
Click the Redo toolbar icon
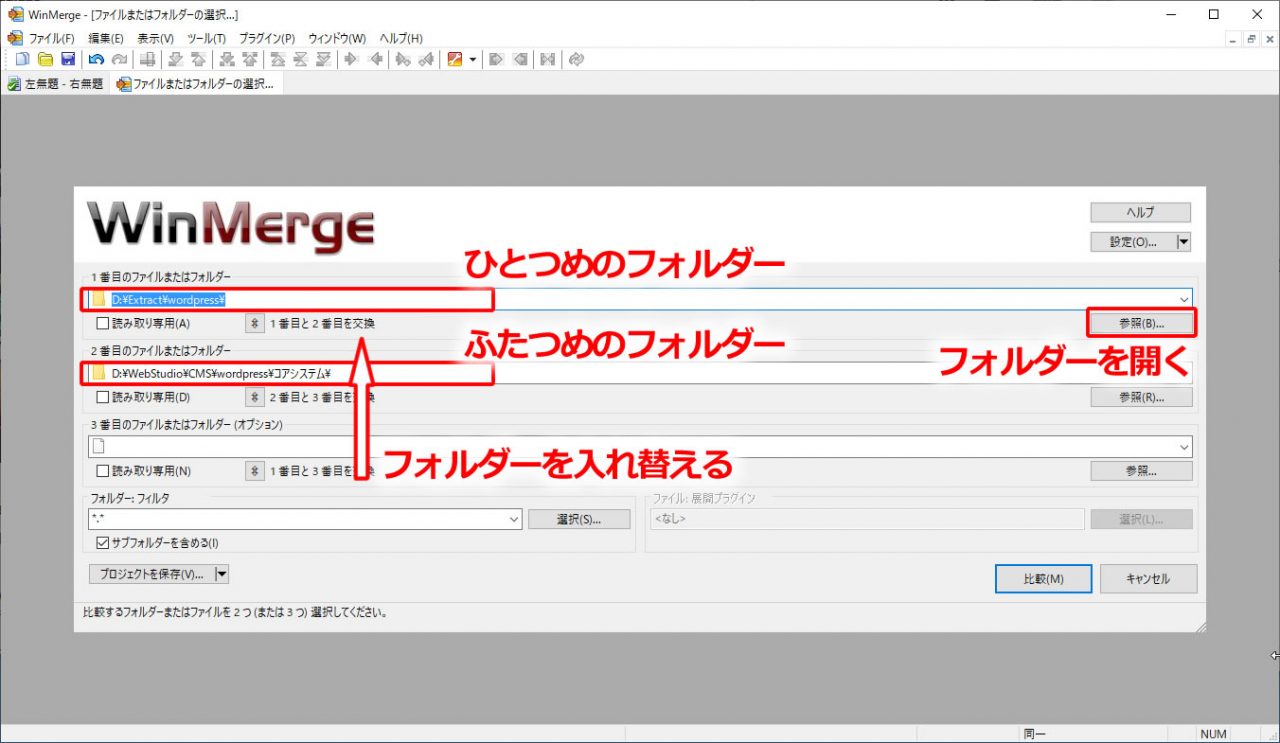click(x=120, y=59)
